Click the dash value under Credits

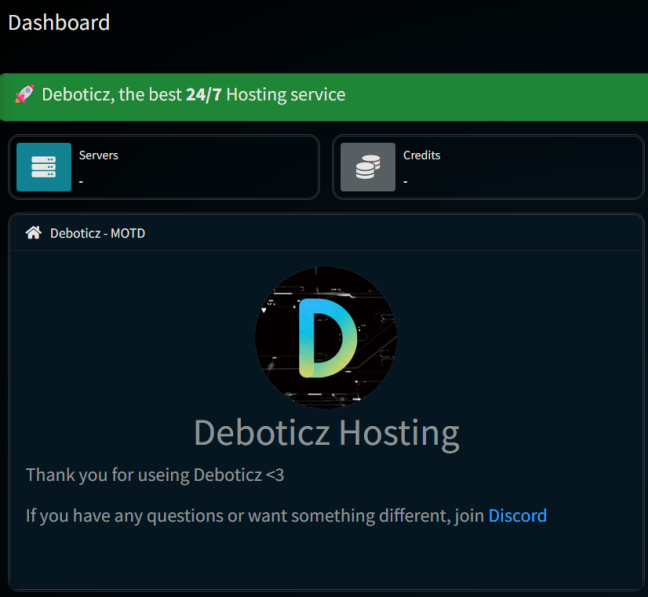pyautogui.click(x=405, y=181)
